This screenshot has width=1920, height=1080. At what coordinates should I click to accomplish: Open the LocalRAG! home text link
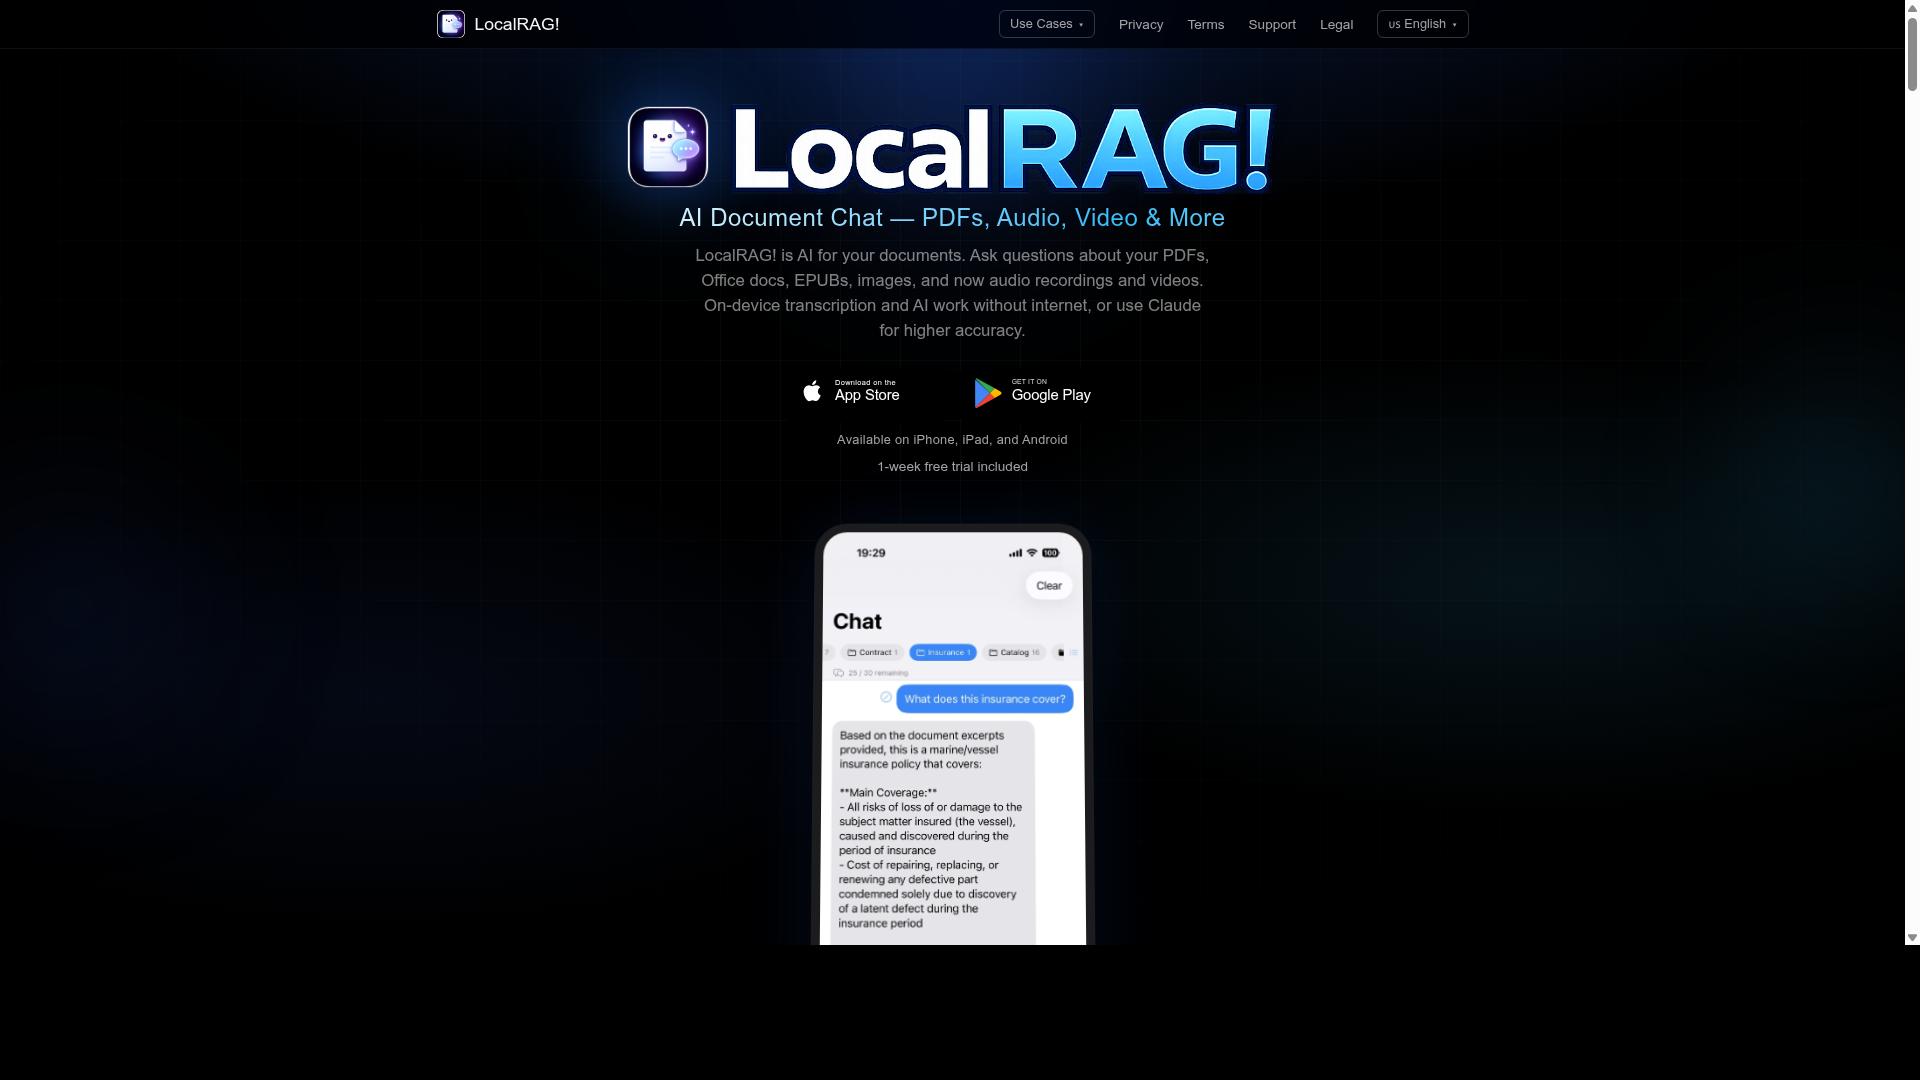coord(516,24)
